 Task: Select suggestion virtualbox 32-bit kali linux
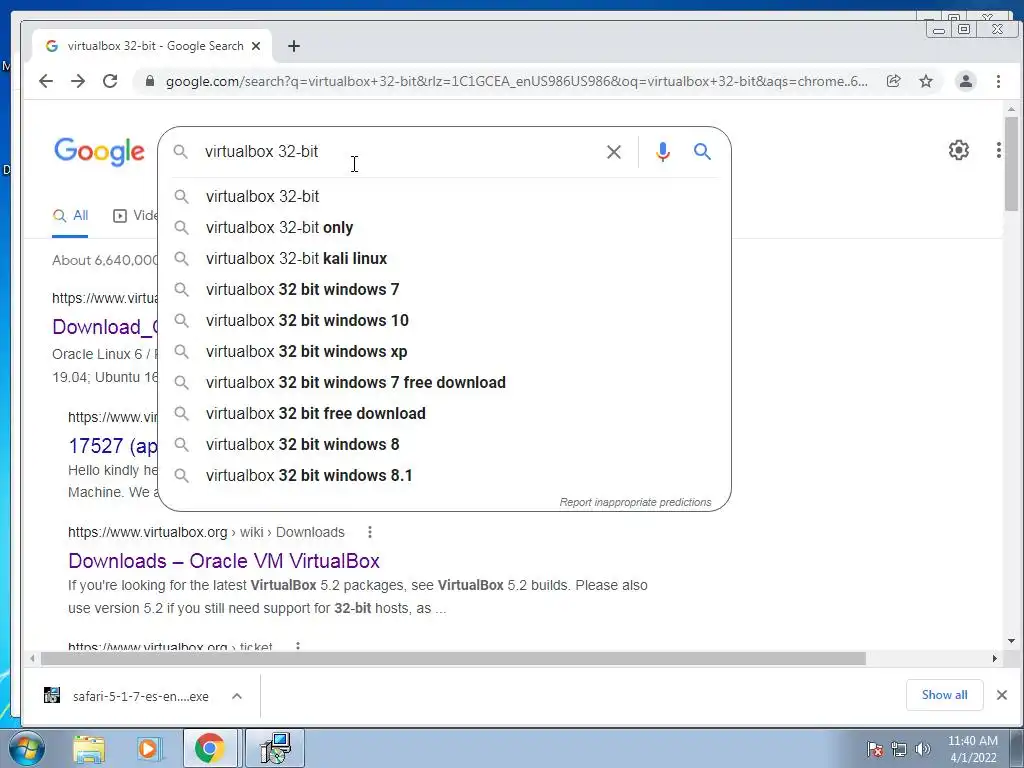pos(444,259)
